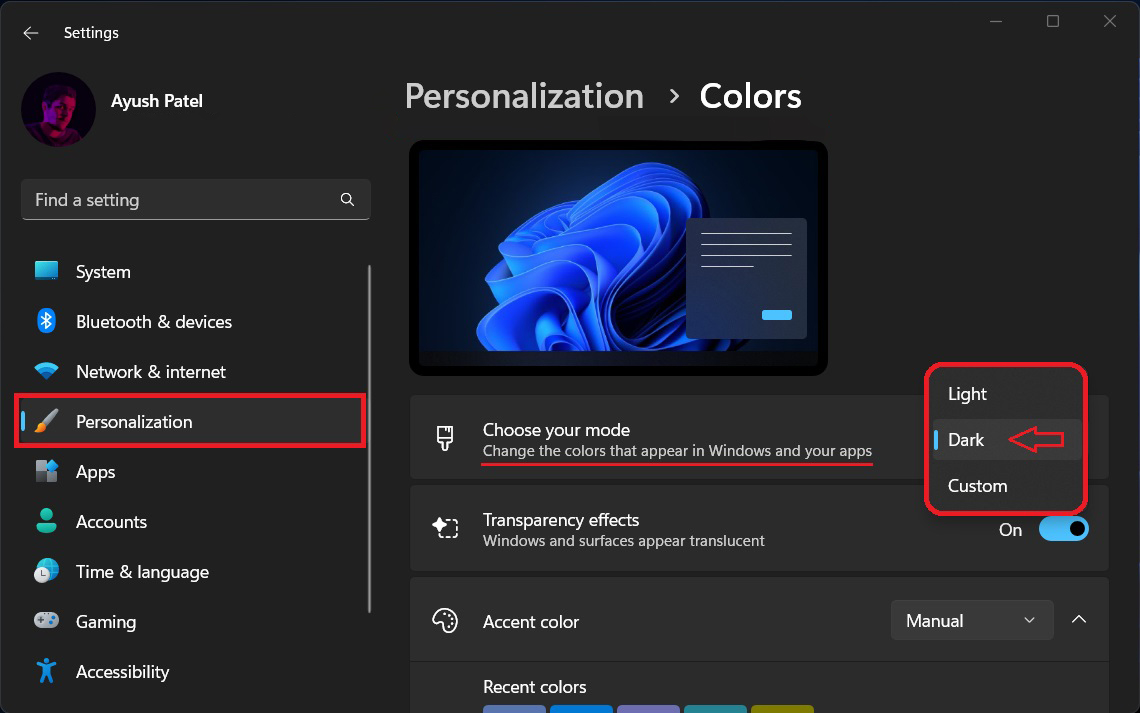Click the Ayush Patel account name
This screenshot has width=1140, height=713.
[x=157, y=101]
